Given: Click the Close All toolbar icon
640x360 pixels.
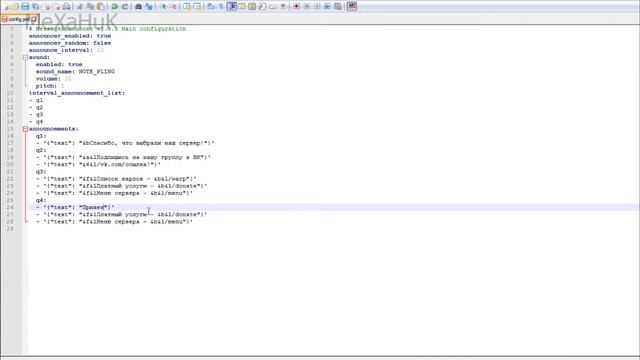Looking at the screenshot, I should pyautogui.click(x=57, y=7).
